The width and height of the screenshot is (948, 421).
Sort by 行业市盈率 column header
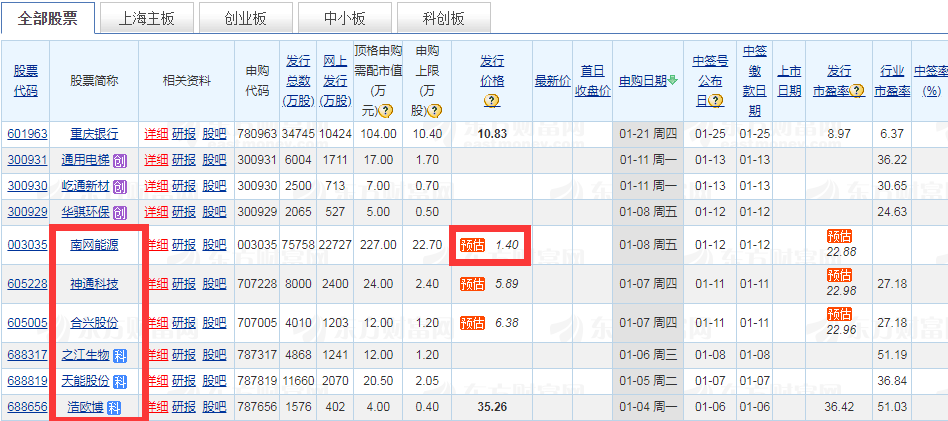pos(892,81)
